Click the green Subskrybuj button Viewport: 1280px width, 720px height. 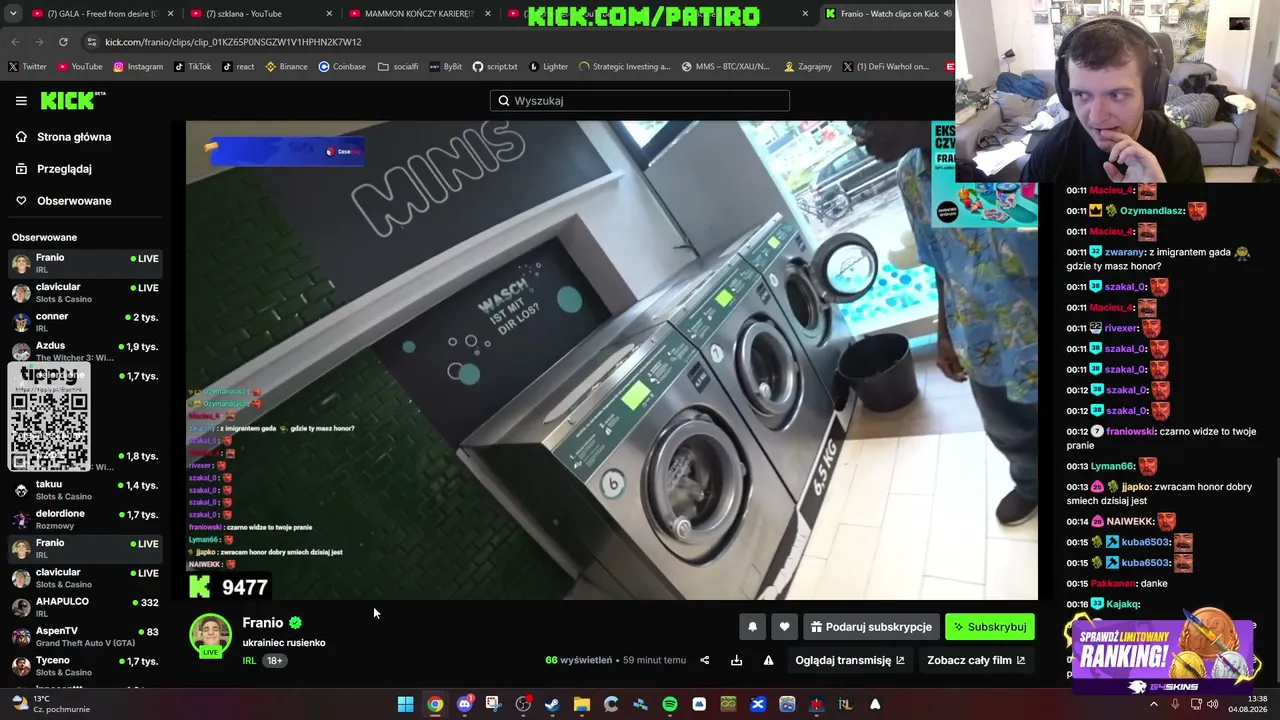pyautogui.click(x=990, y=627)
